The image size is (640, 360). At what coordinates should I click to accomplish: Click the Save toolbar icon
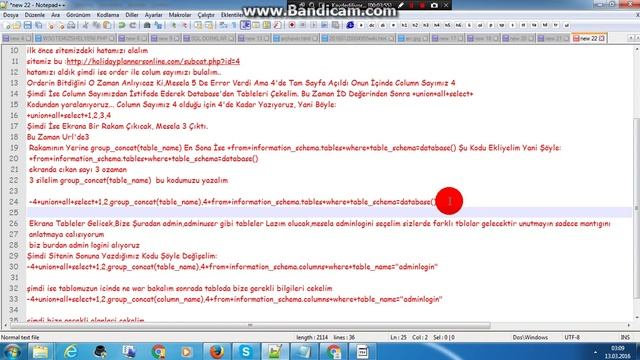click(x=27, y=25)
